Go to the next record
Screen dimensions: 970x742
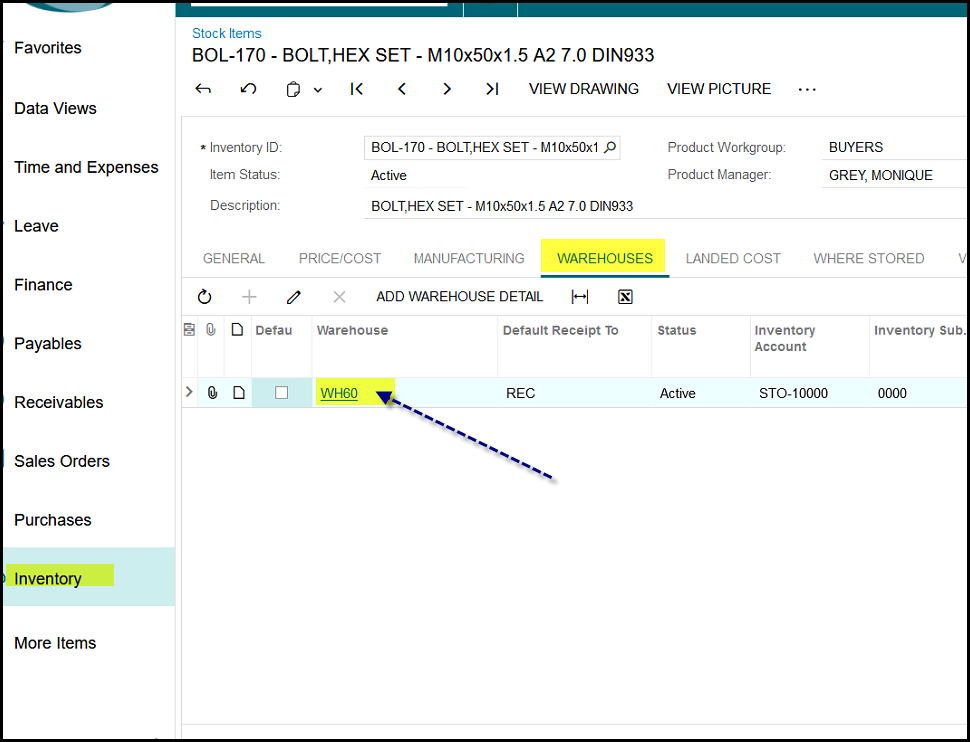point(447,89)
